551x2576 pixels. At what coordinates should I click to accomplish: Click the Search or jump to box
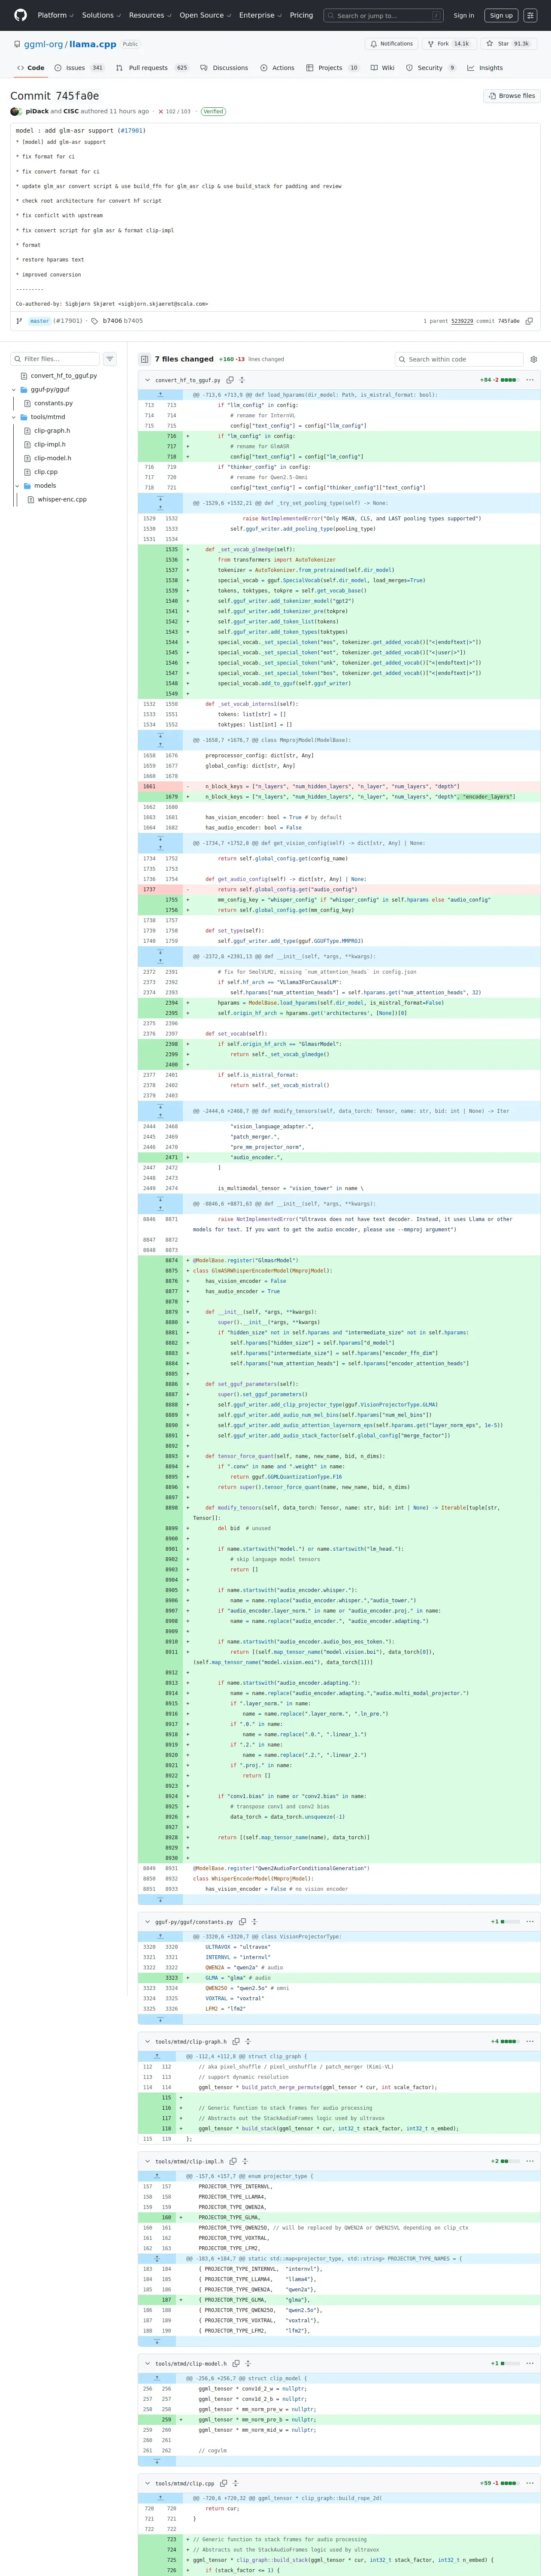tap(384, 15)
